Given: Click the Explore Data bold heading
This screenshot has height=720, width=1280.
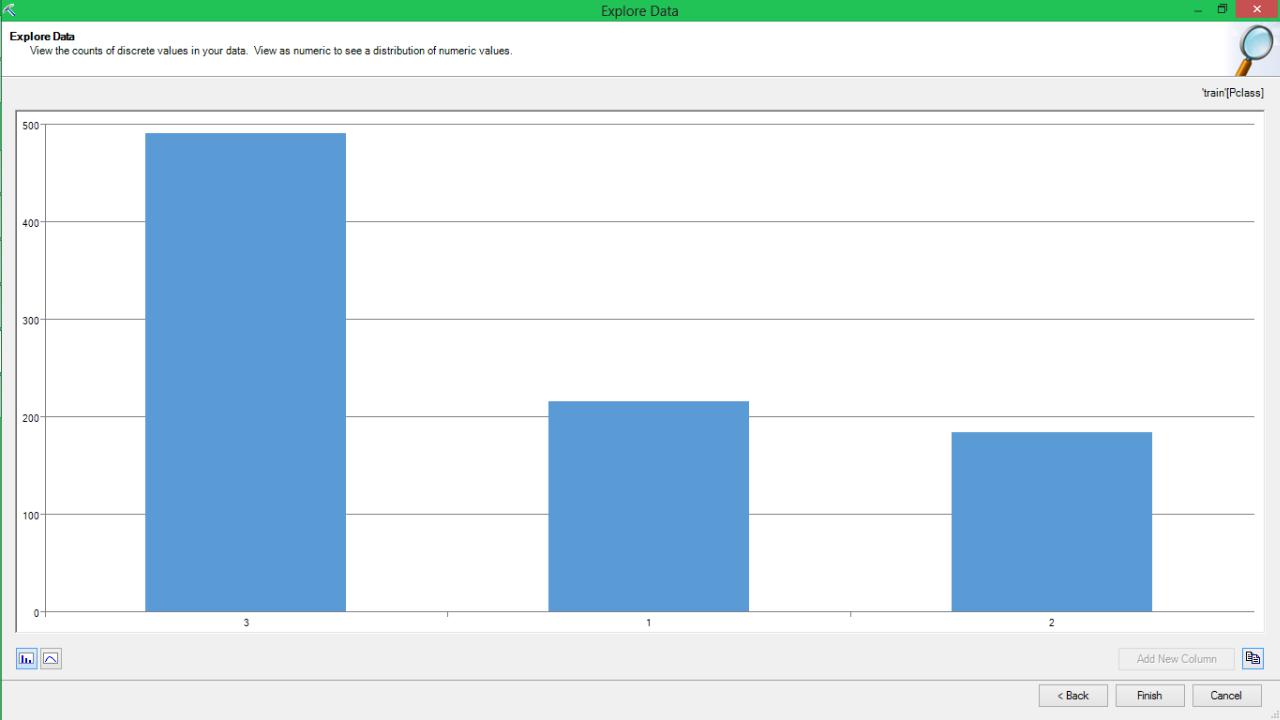Looking at the screenshot, I should click(42, 37).
